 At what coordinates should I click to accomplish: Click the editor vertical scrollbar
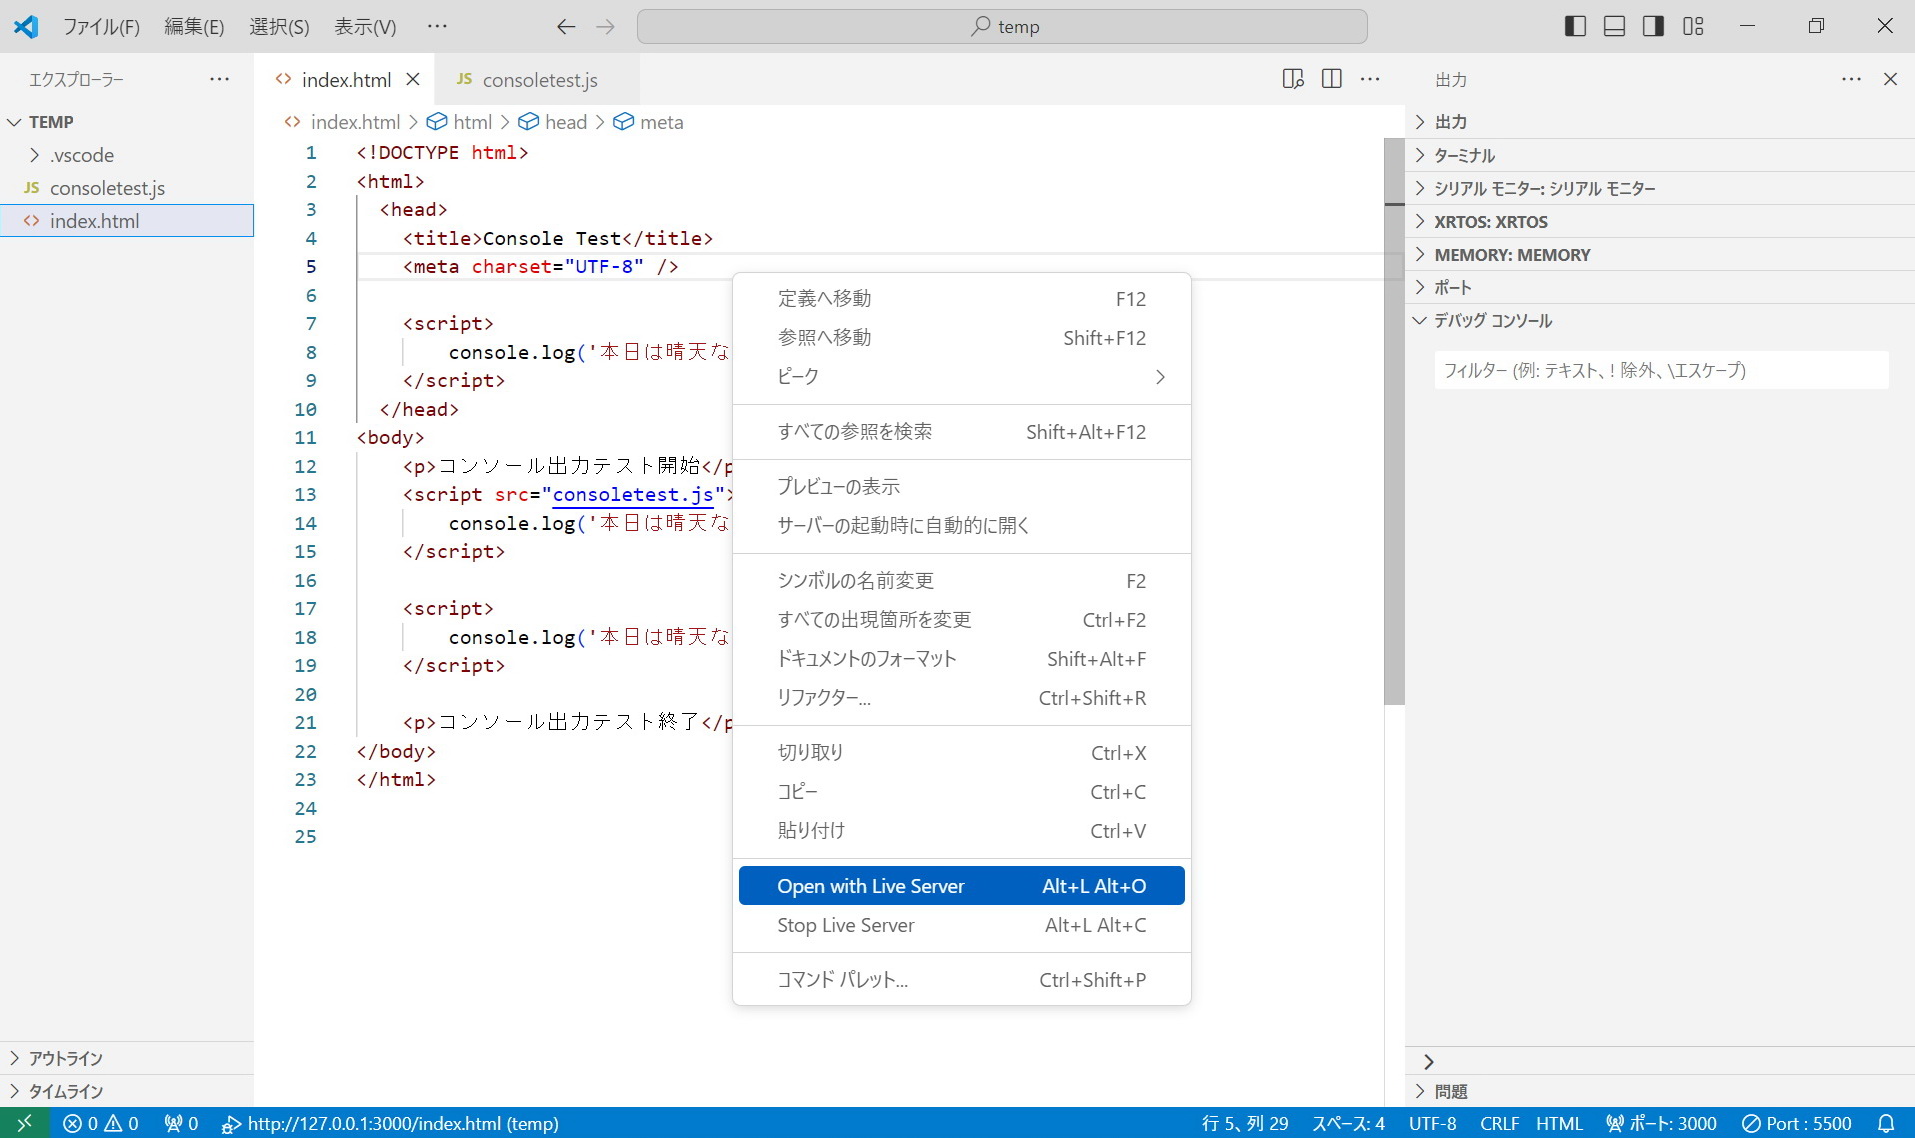tap(1394, 420)
